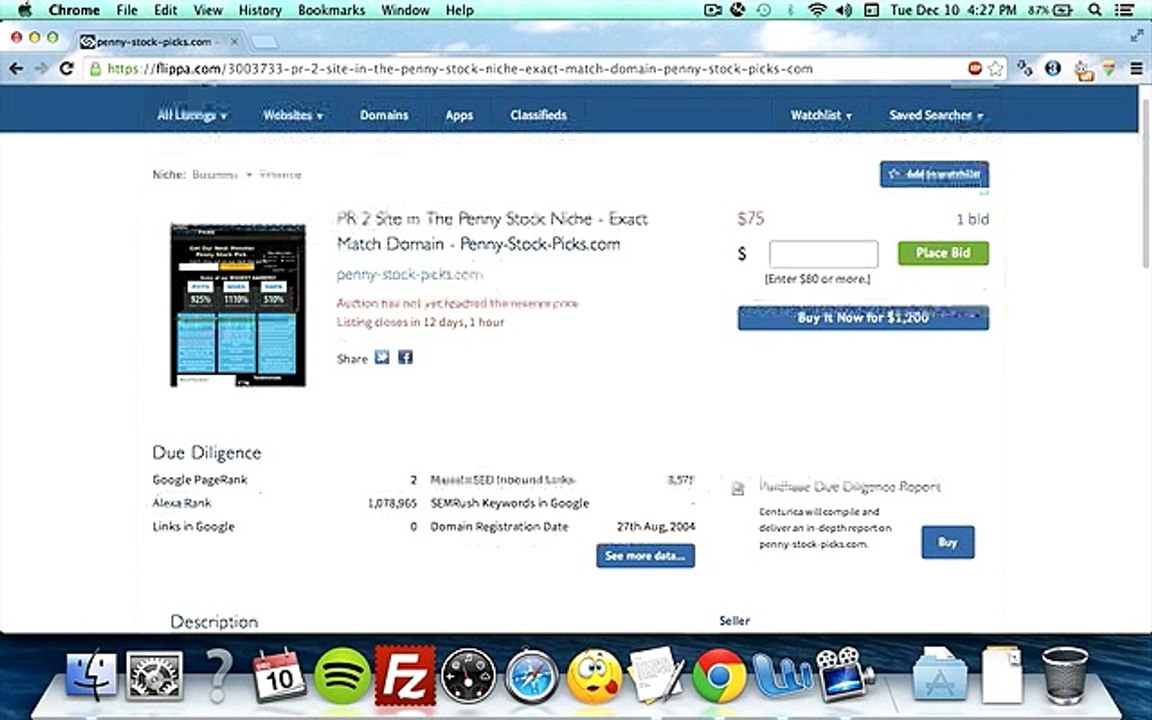The image size is (1152, 720).
Task: Click the page vertical scrollbar
Action: click(x=1145, y=184)
